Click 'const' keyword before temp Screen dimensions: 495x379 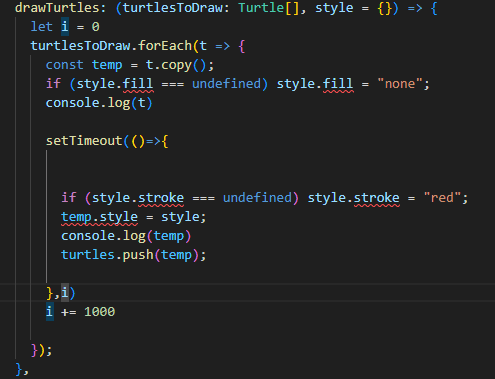pyautogui.click(x=65, y=65)
